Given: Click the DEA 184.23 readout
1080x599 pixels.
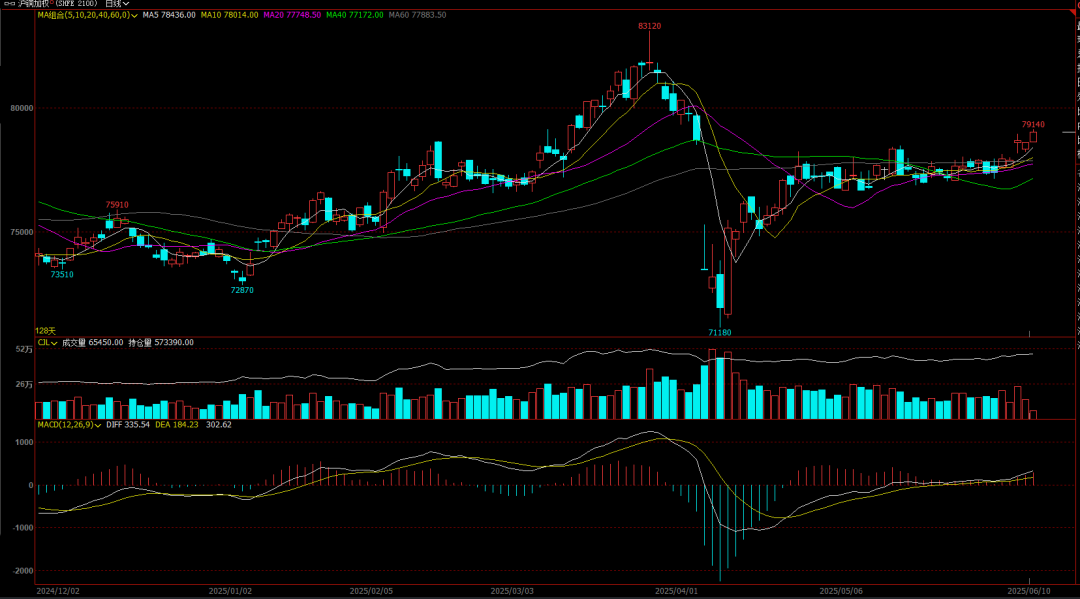Looking at the screenshot, I should tap(176, 425).
